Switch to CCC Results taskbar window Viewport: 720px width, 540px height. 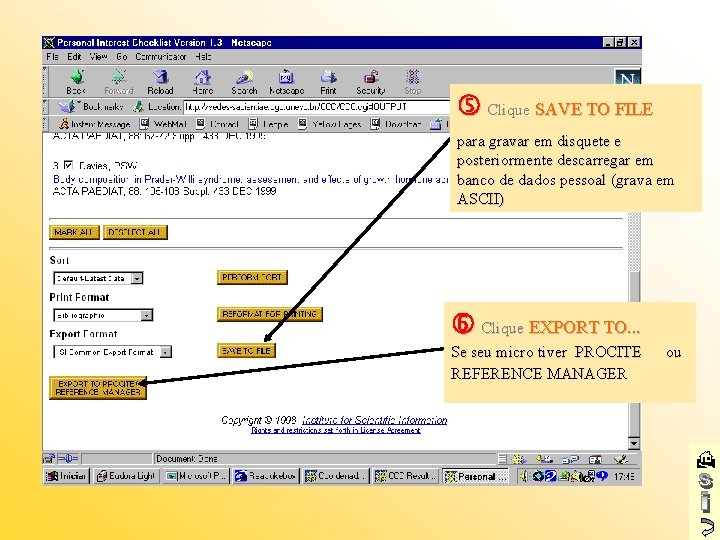point(405,476)
